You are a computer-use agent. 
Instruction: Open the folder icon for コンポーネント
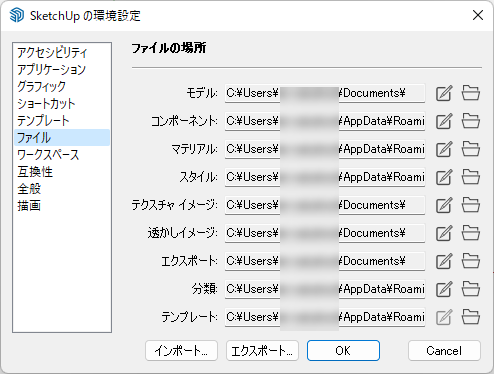coord(471,121)
